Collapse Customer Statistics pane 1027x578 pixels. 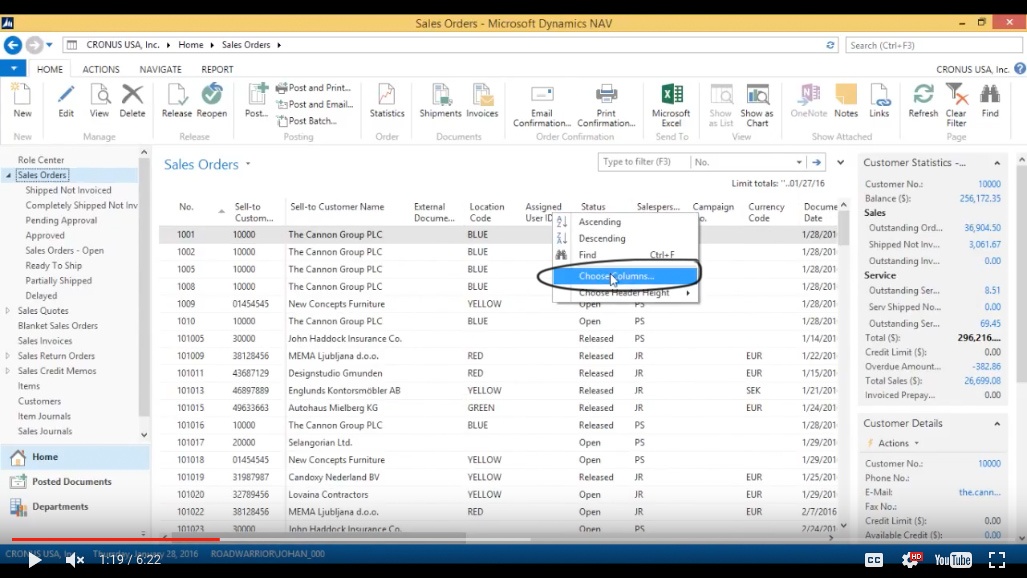pos(997,163)
